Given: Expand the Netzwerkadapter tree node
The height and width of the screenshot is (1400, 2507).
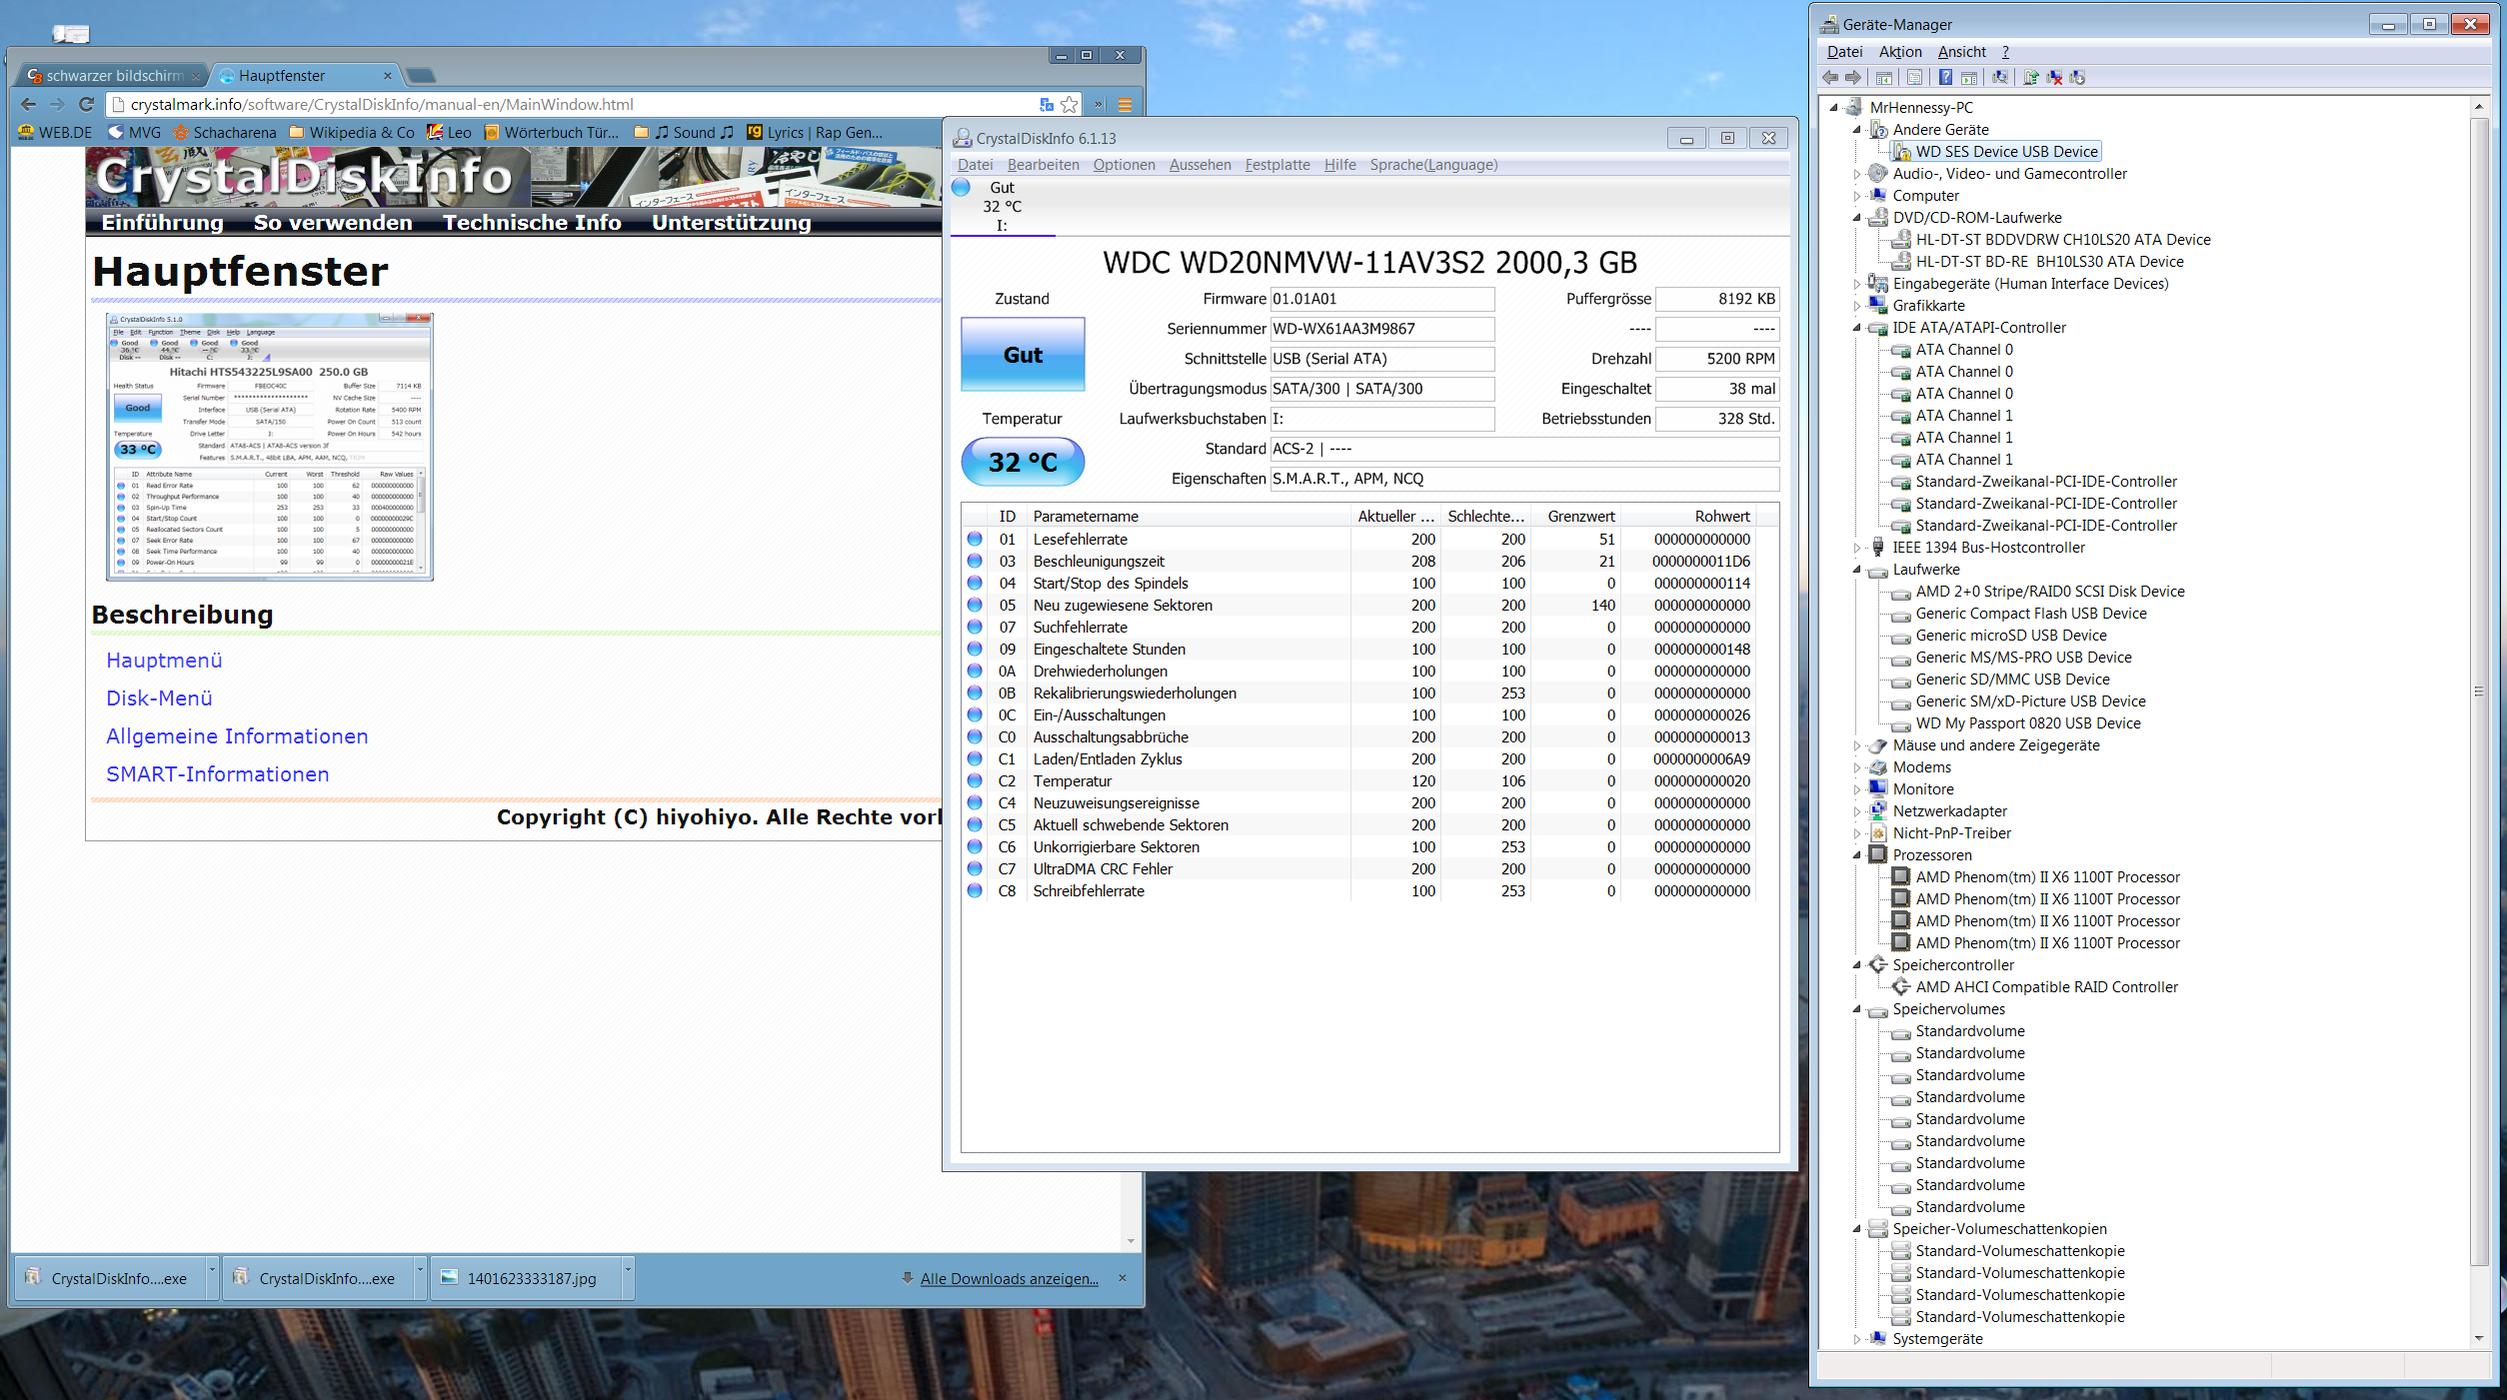Looking at the screenshot, I should tap(1857, 811).
